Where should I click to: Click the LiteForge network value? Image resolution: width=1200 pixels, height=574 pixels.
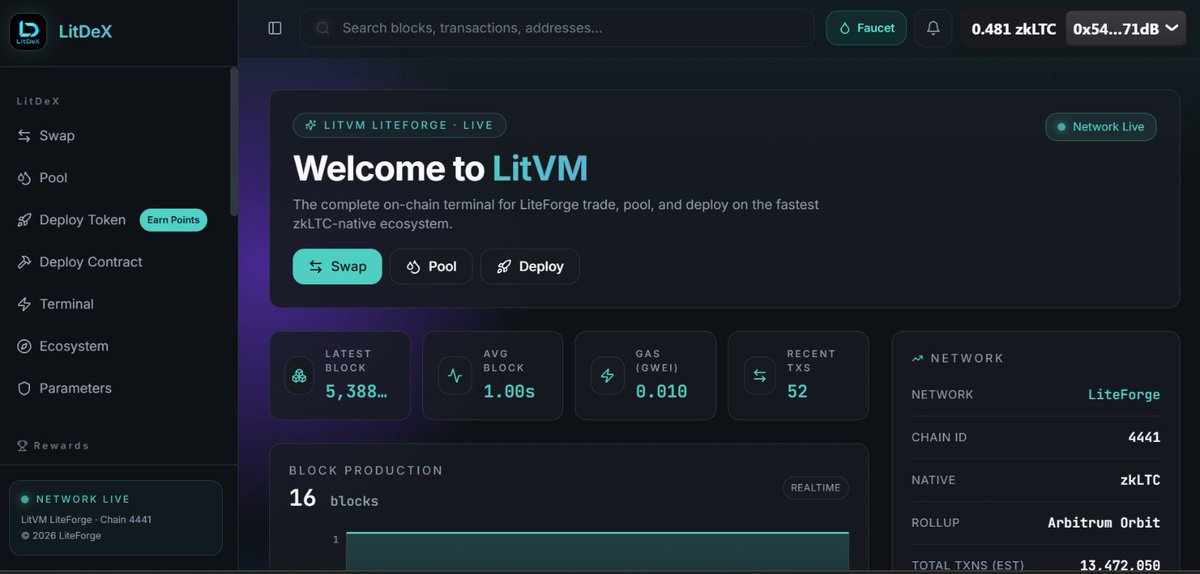click(x=1124, y=395)
